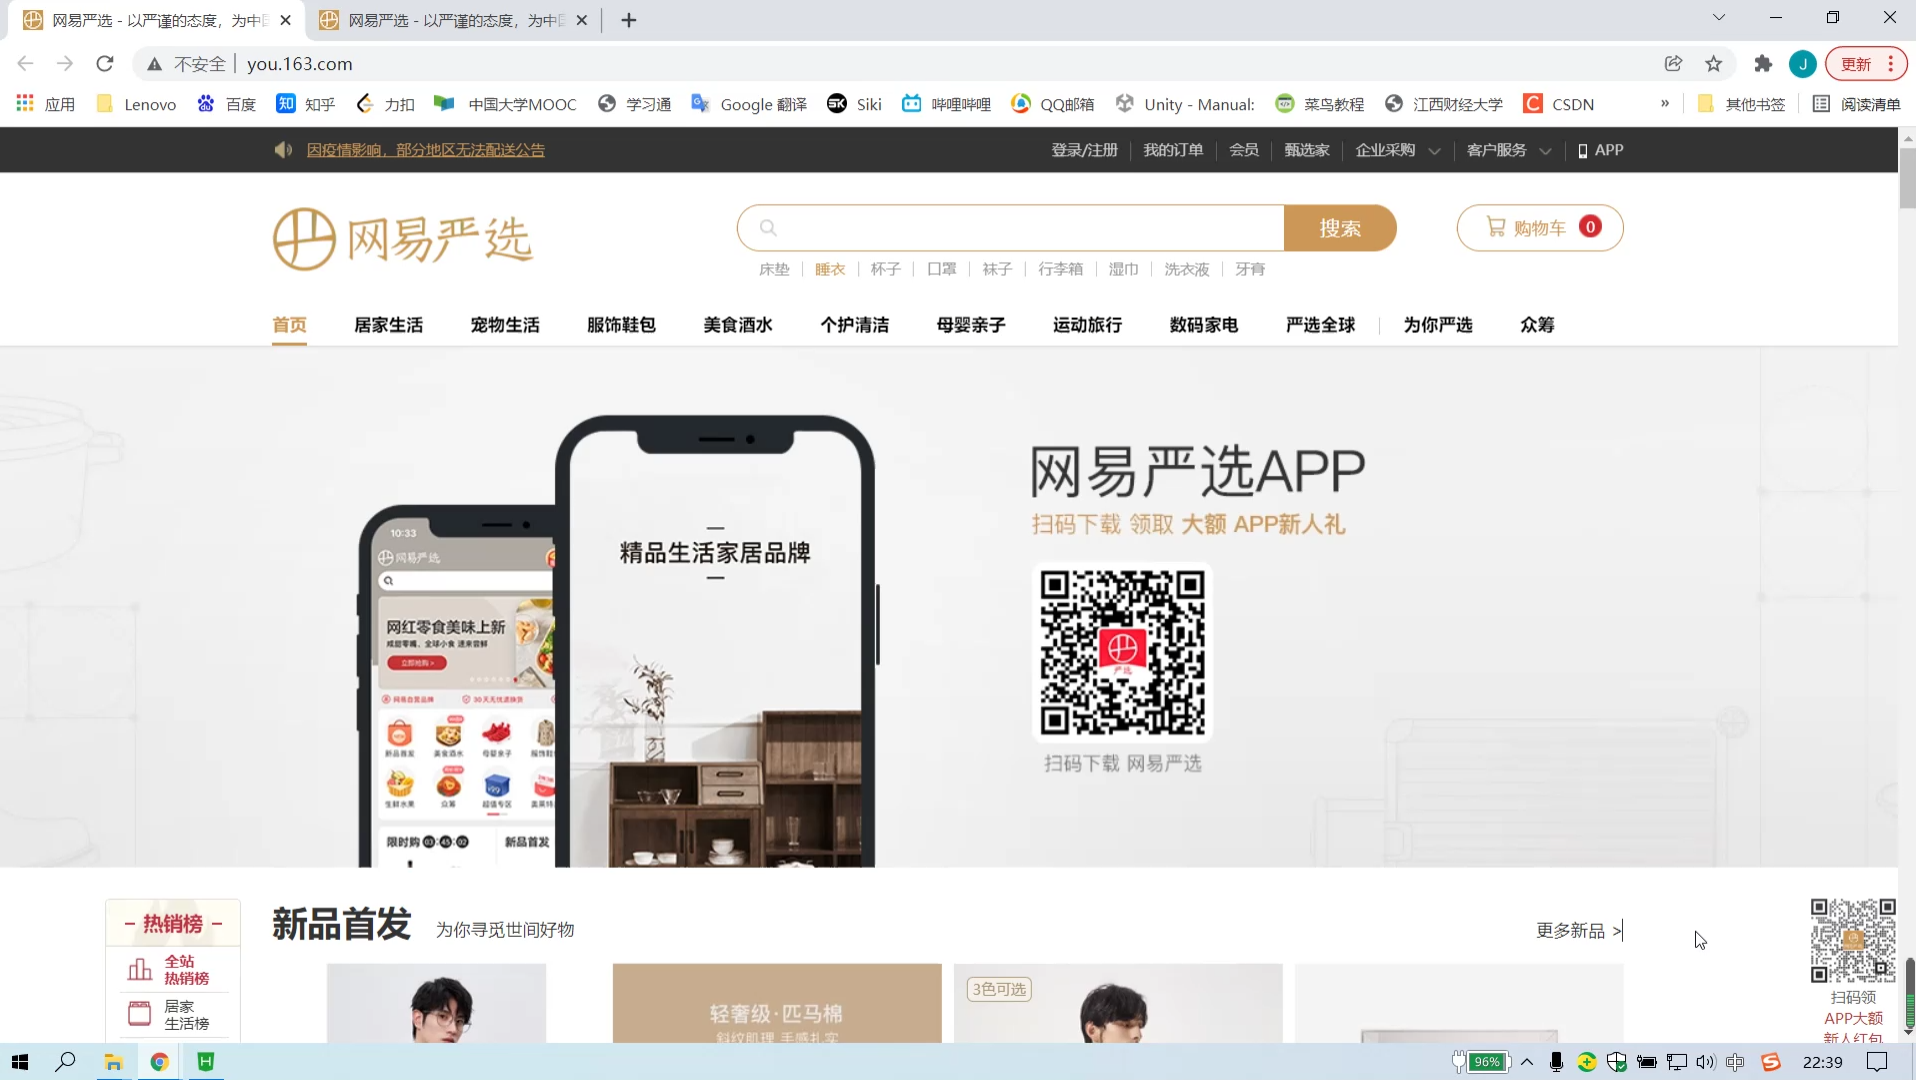The height and width of the screenshot is (1080, 1916).
Task: Open the 阅读清单 reading list
Action: pos(1857,104)
